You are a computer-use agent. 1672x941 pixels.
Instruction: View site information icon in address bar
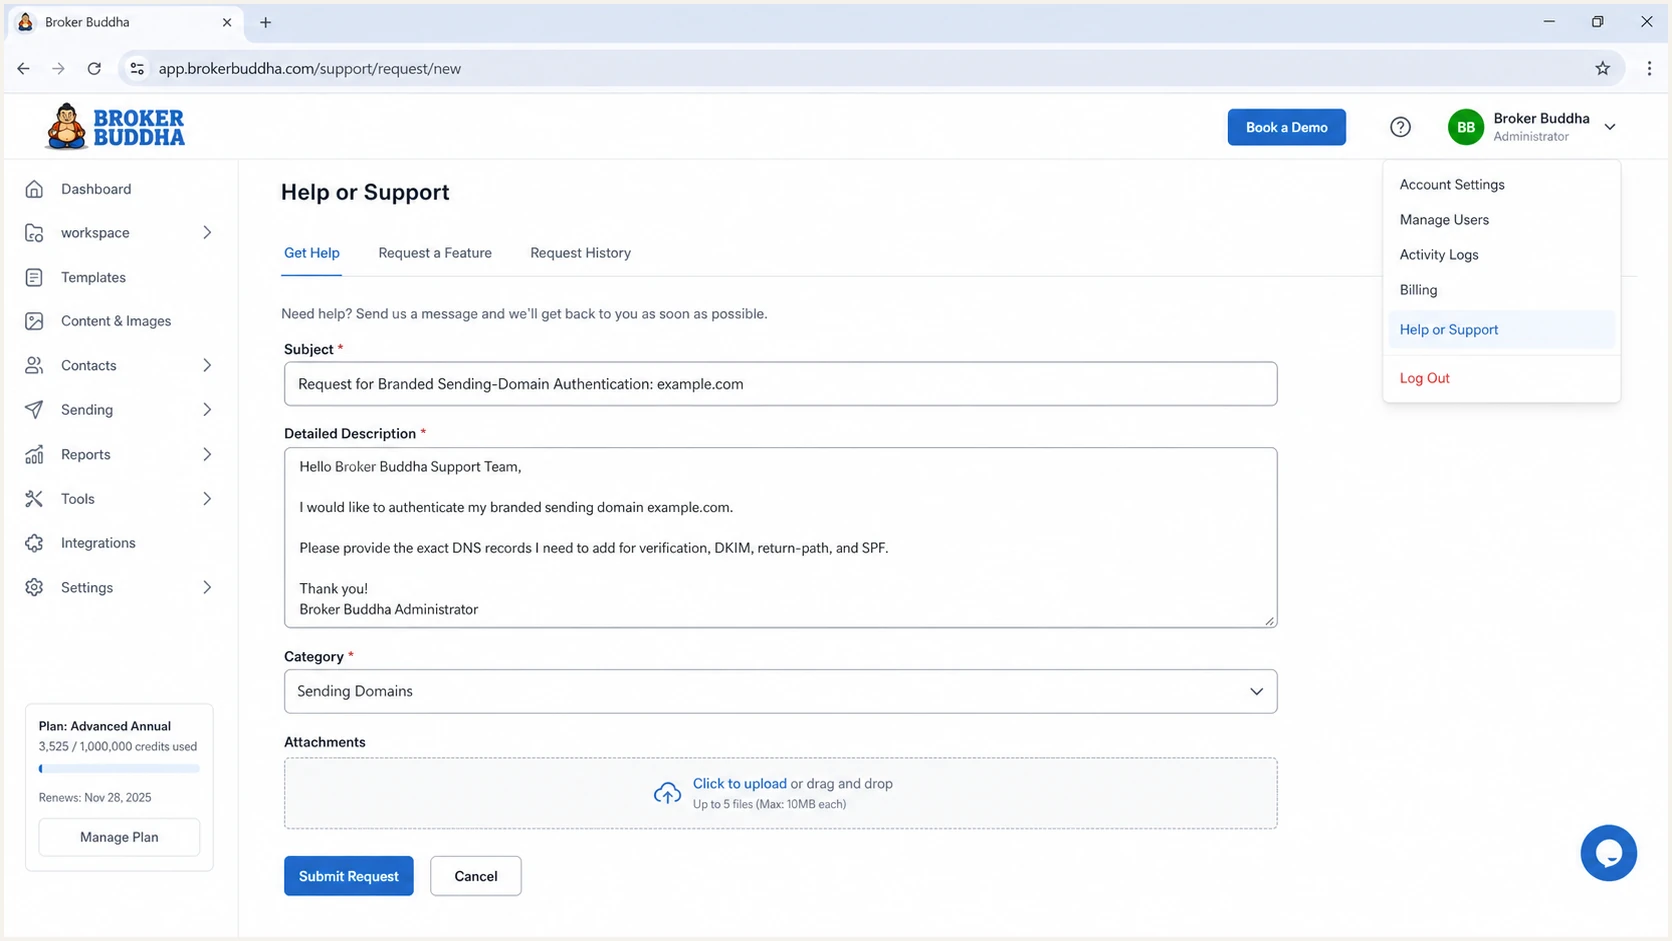(137, 68)
